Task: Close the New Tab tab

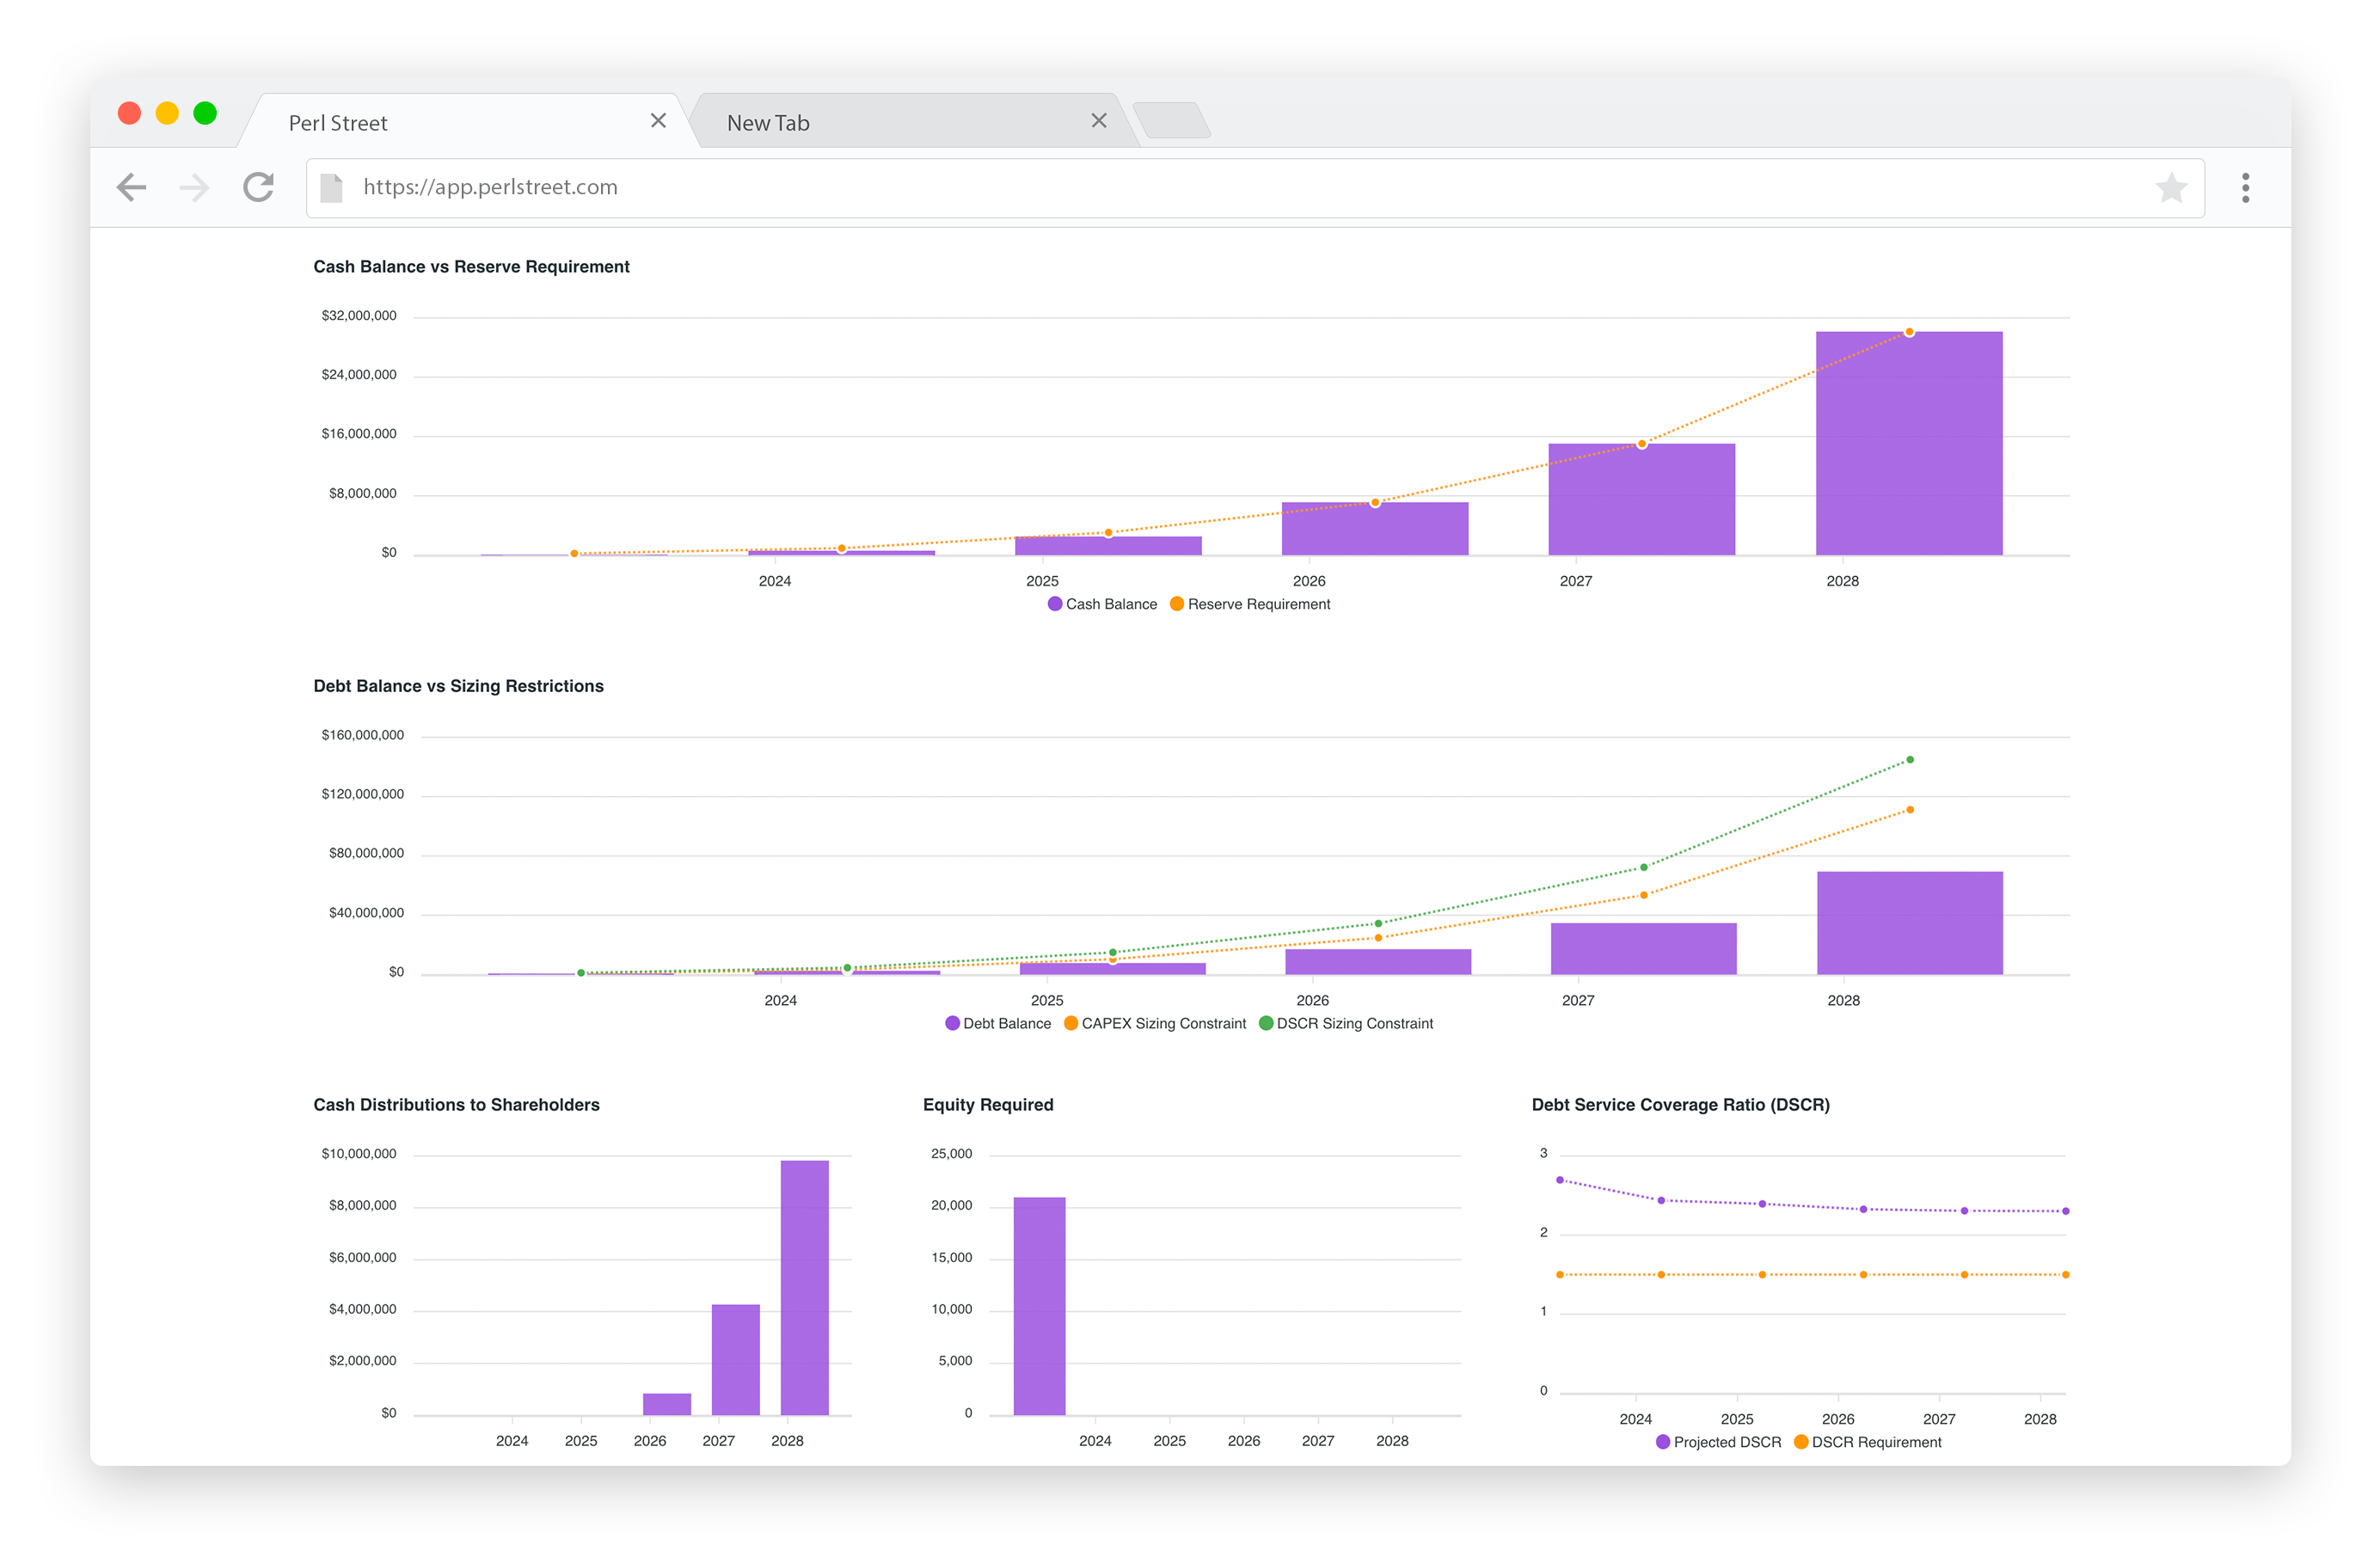Action: tap(1098, 121)
